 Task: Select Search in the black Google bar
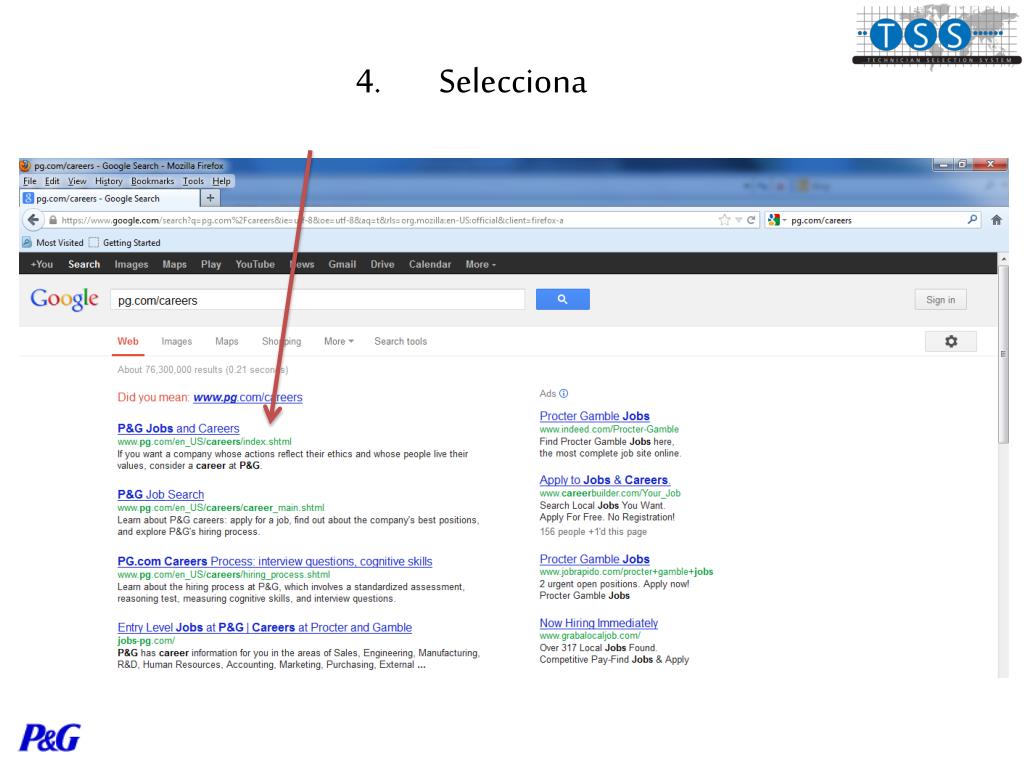tap(84, 264)
